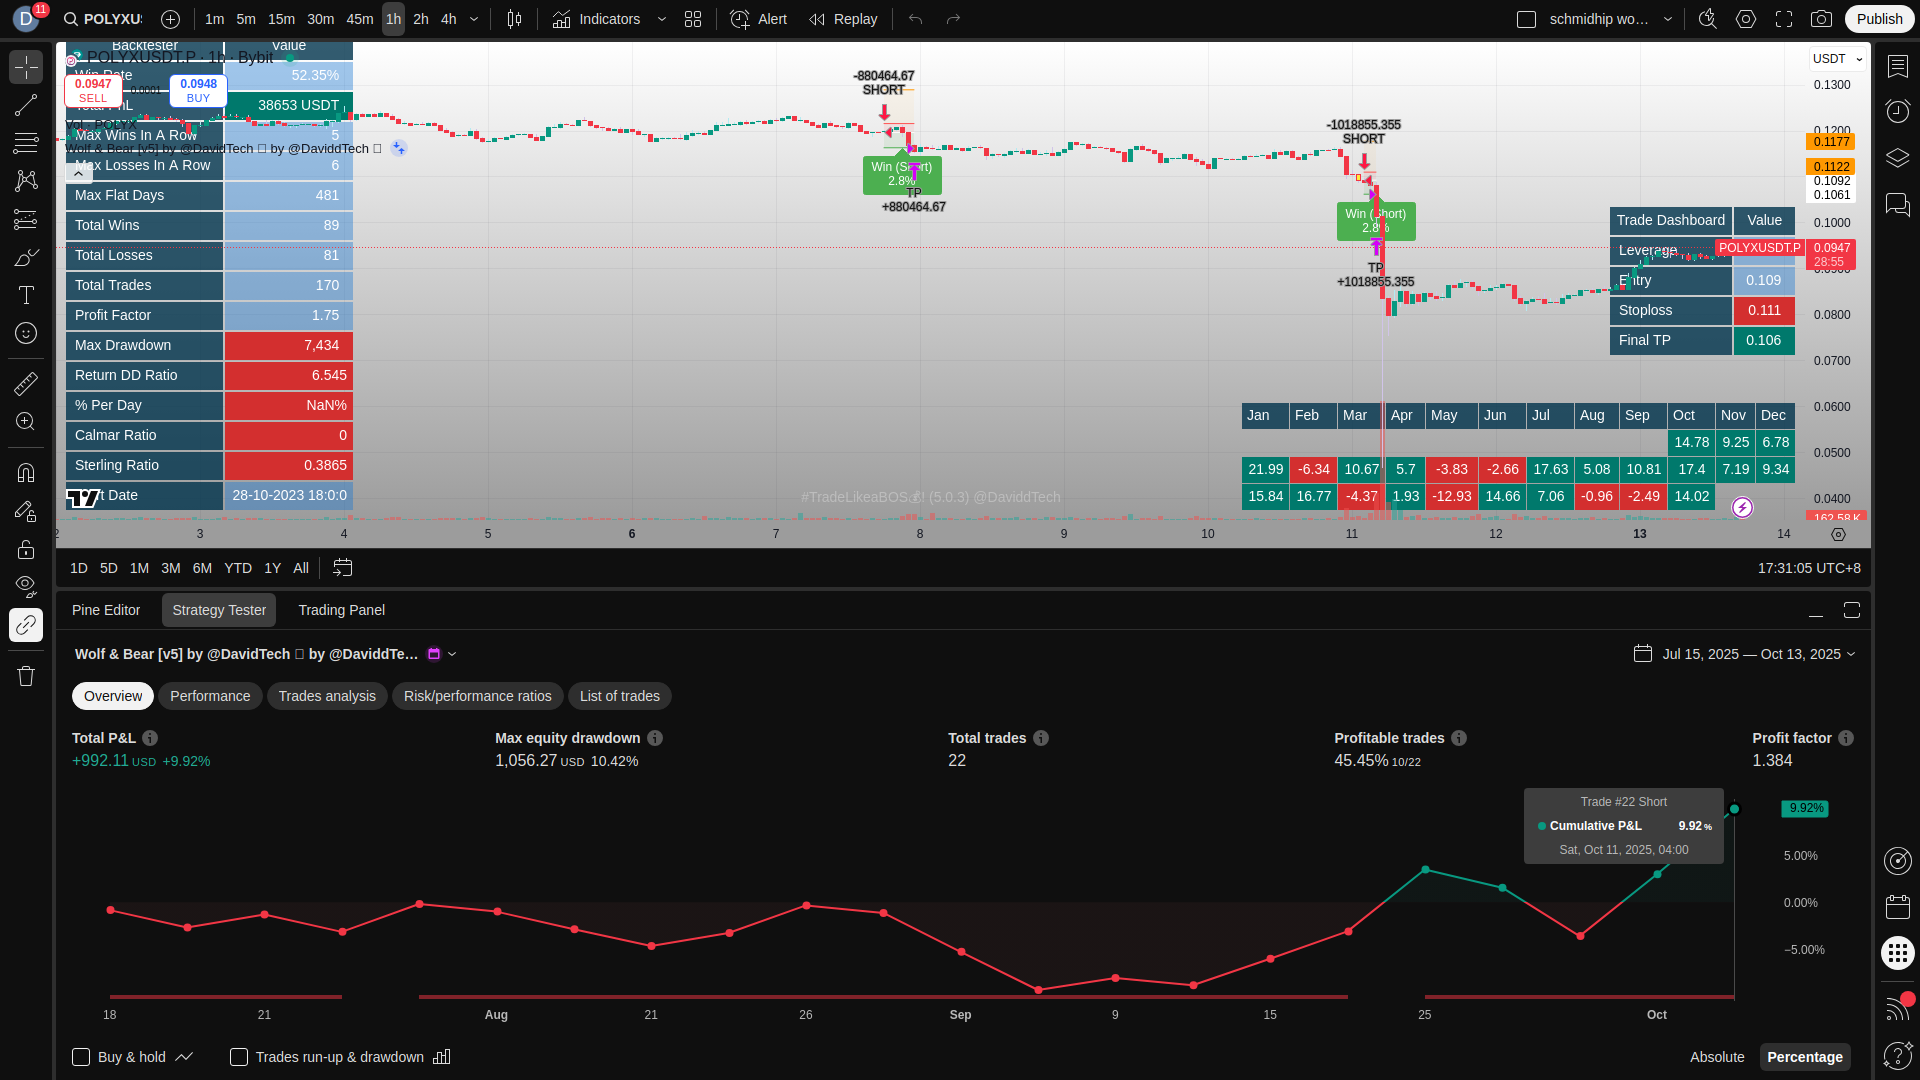Switch to the Pine Editor tab
Screen dimensions: 1920x1080
[x=106, y=610]
